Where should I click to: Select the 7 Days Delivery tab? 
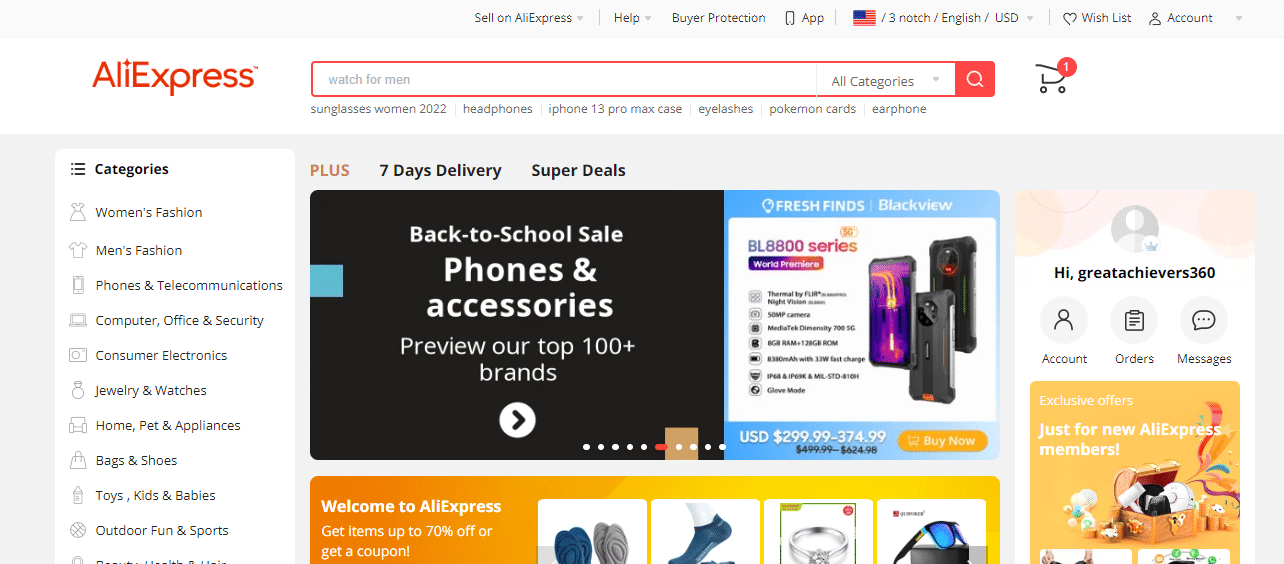(440, 170)
